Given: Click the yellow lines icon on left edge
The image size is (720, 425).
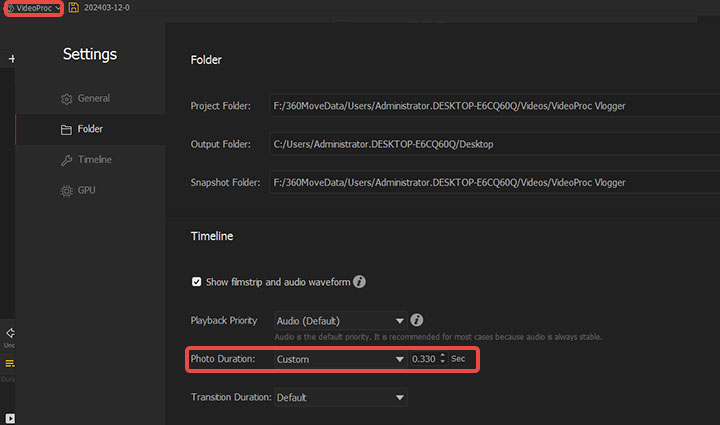Looking at the screenshot, I should point(9,364).
